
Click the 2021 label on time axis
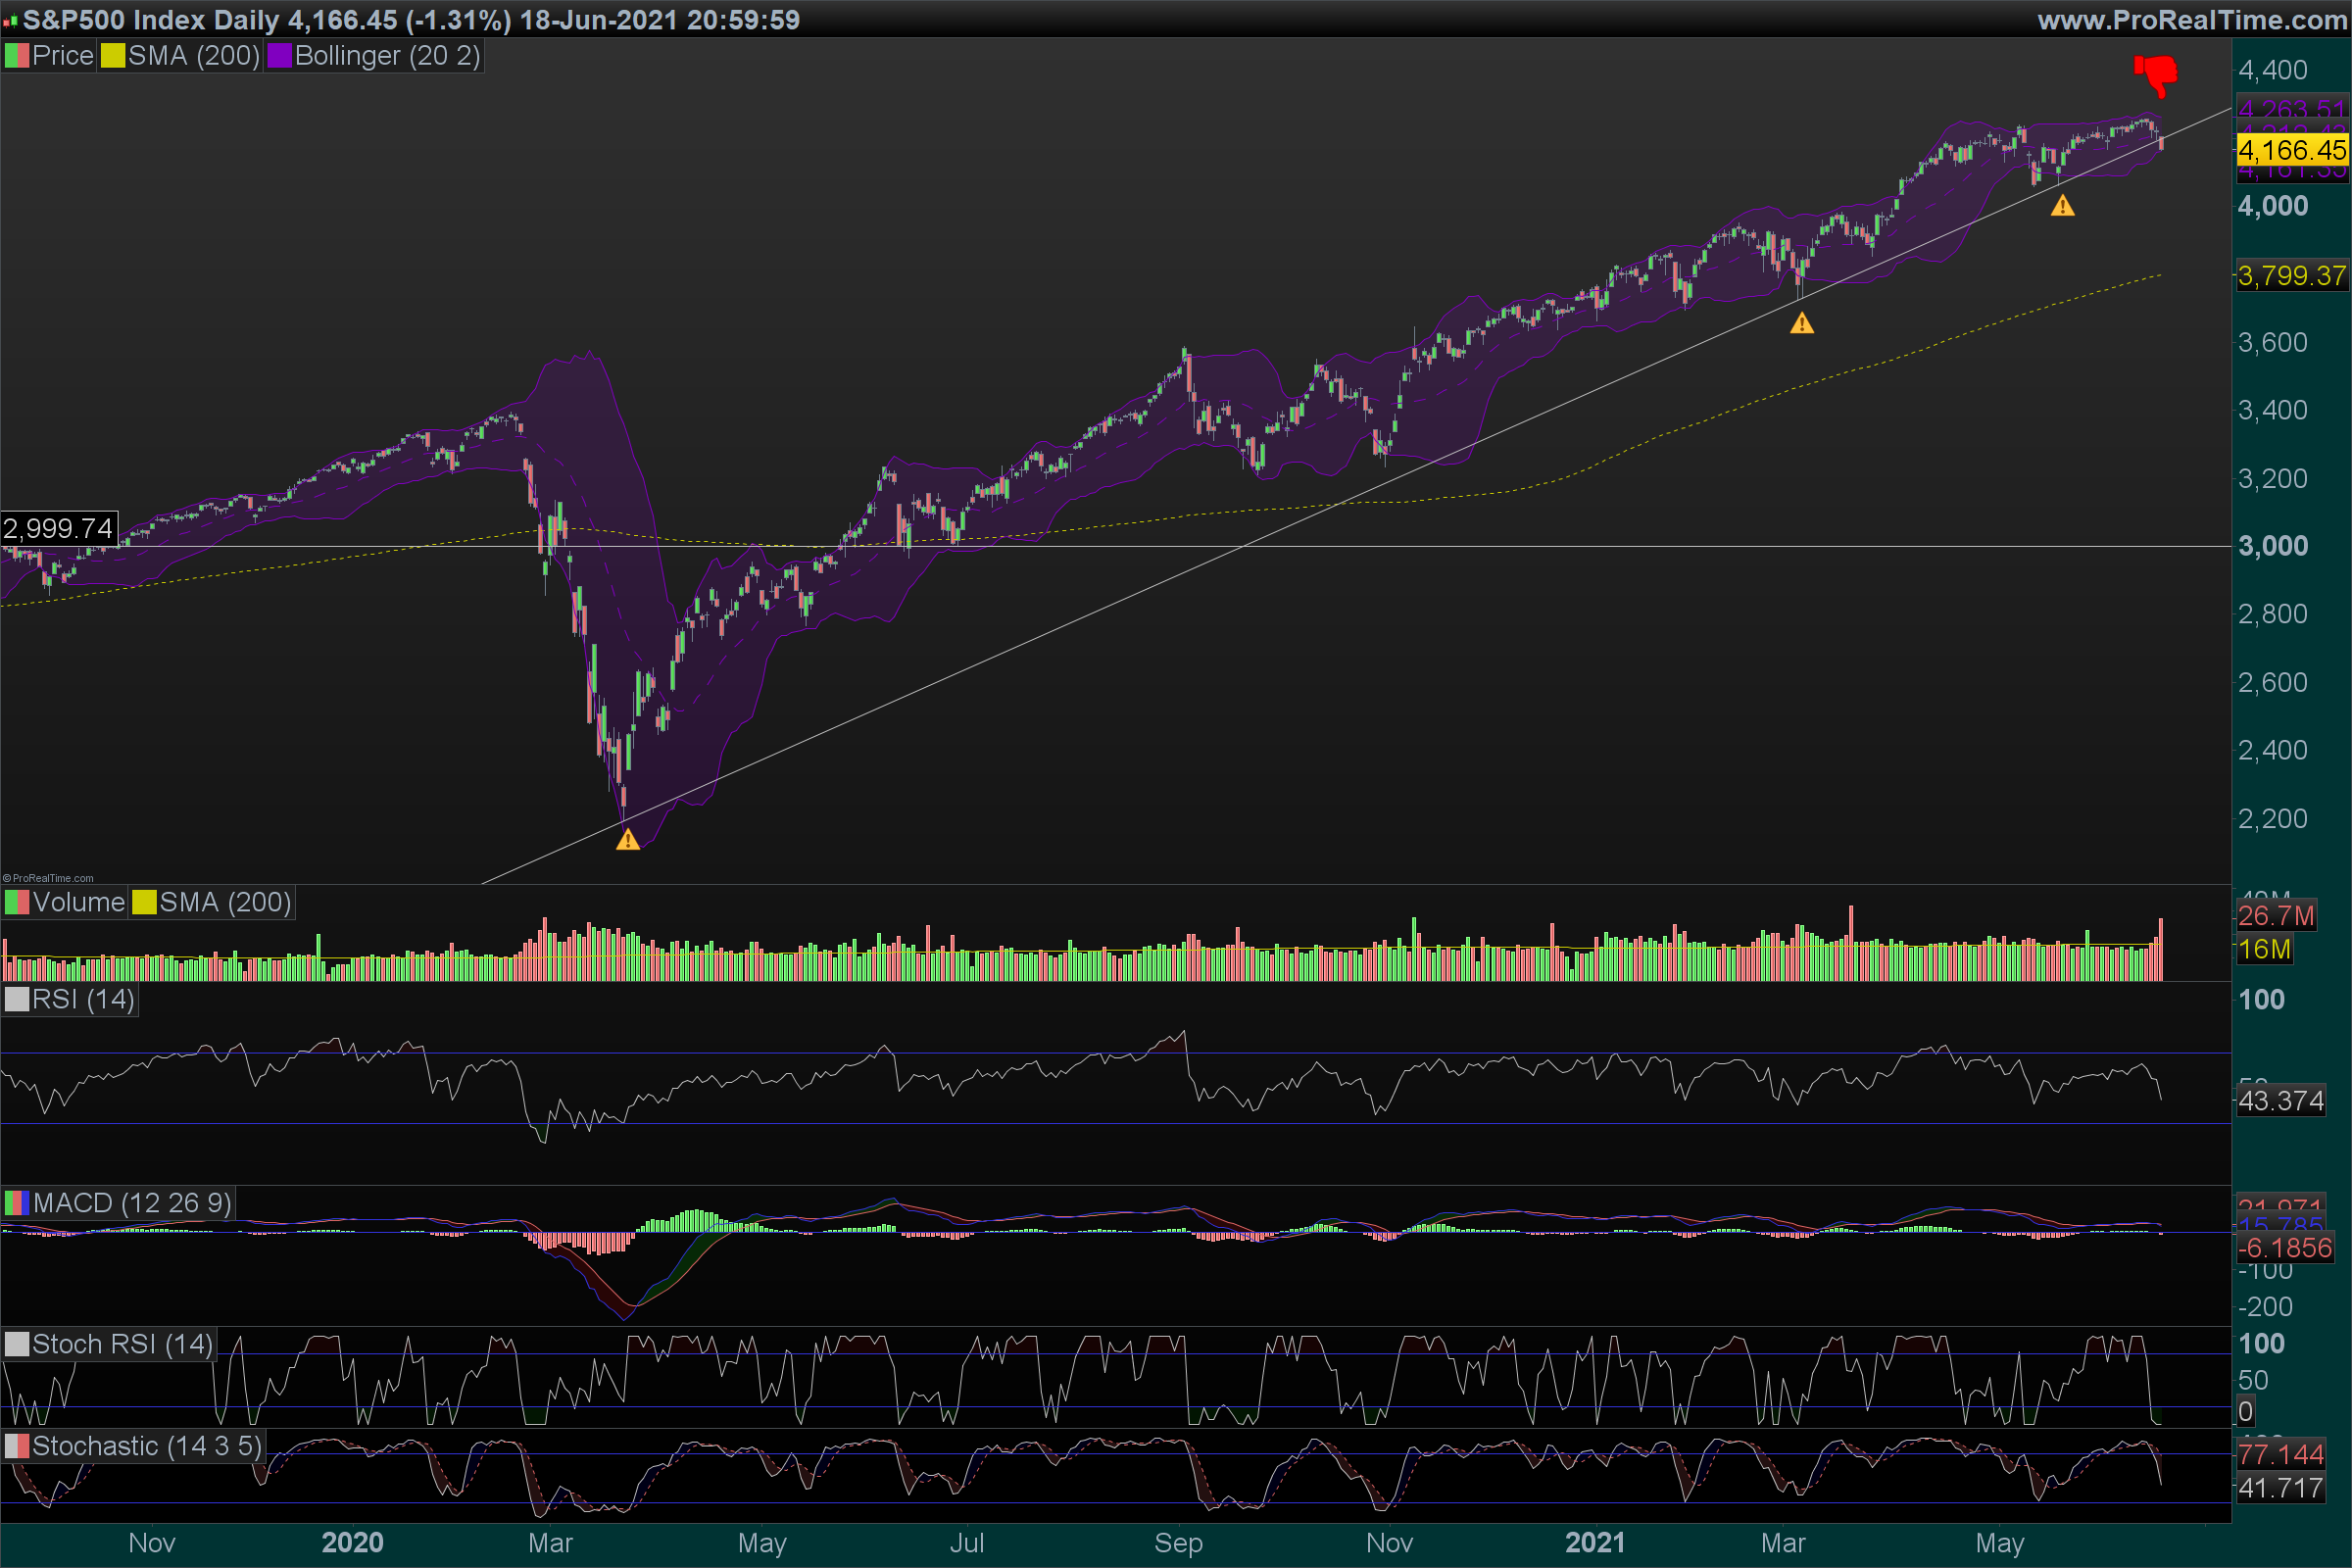[x=1595, y=1543]
